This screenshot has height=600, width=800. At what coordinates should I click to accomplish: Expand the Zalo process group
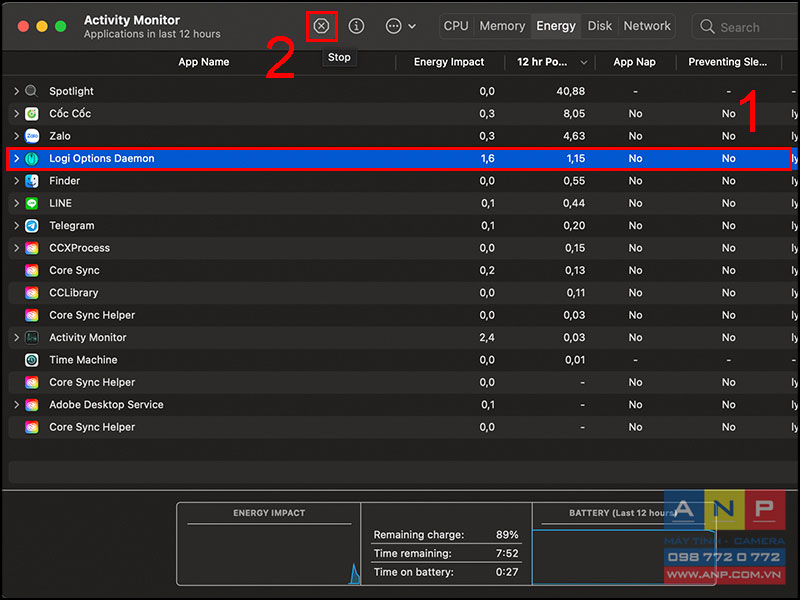(16, 136)
